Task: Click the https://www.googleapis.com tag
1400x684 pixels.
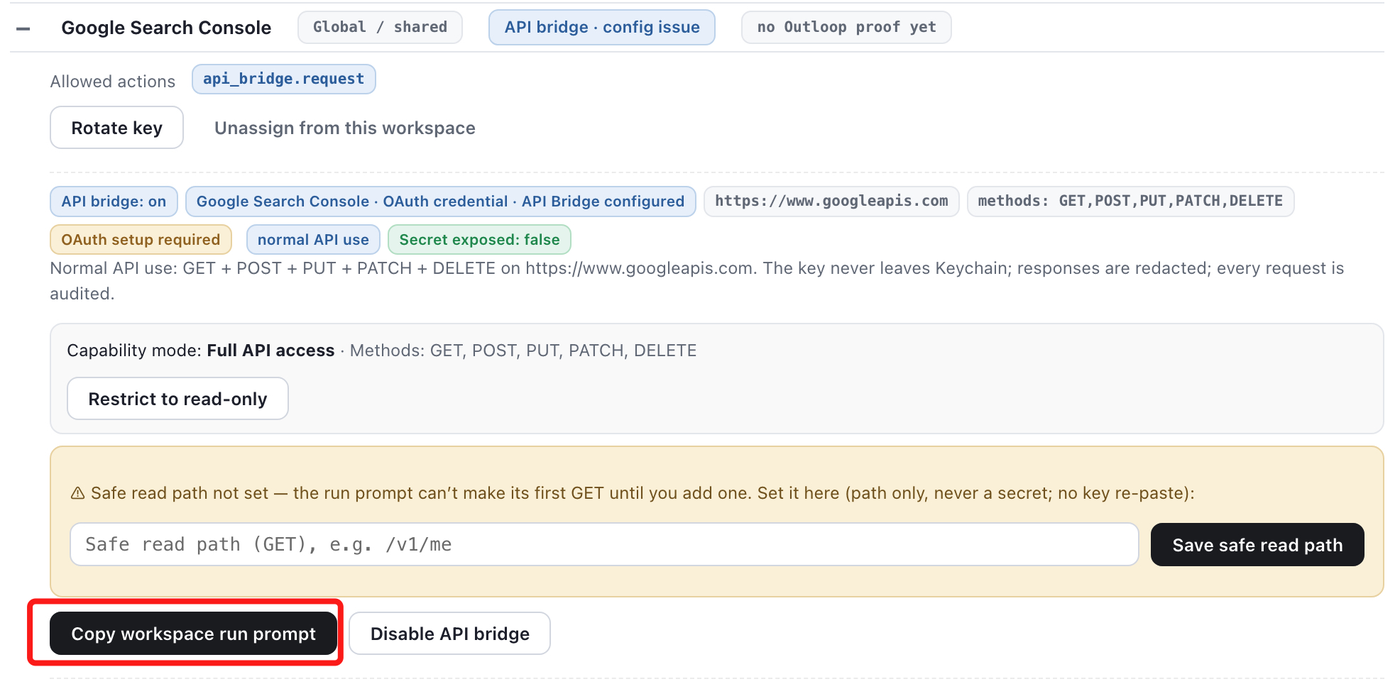Action: [832, 201]
